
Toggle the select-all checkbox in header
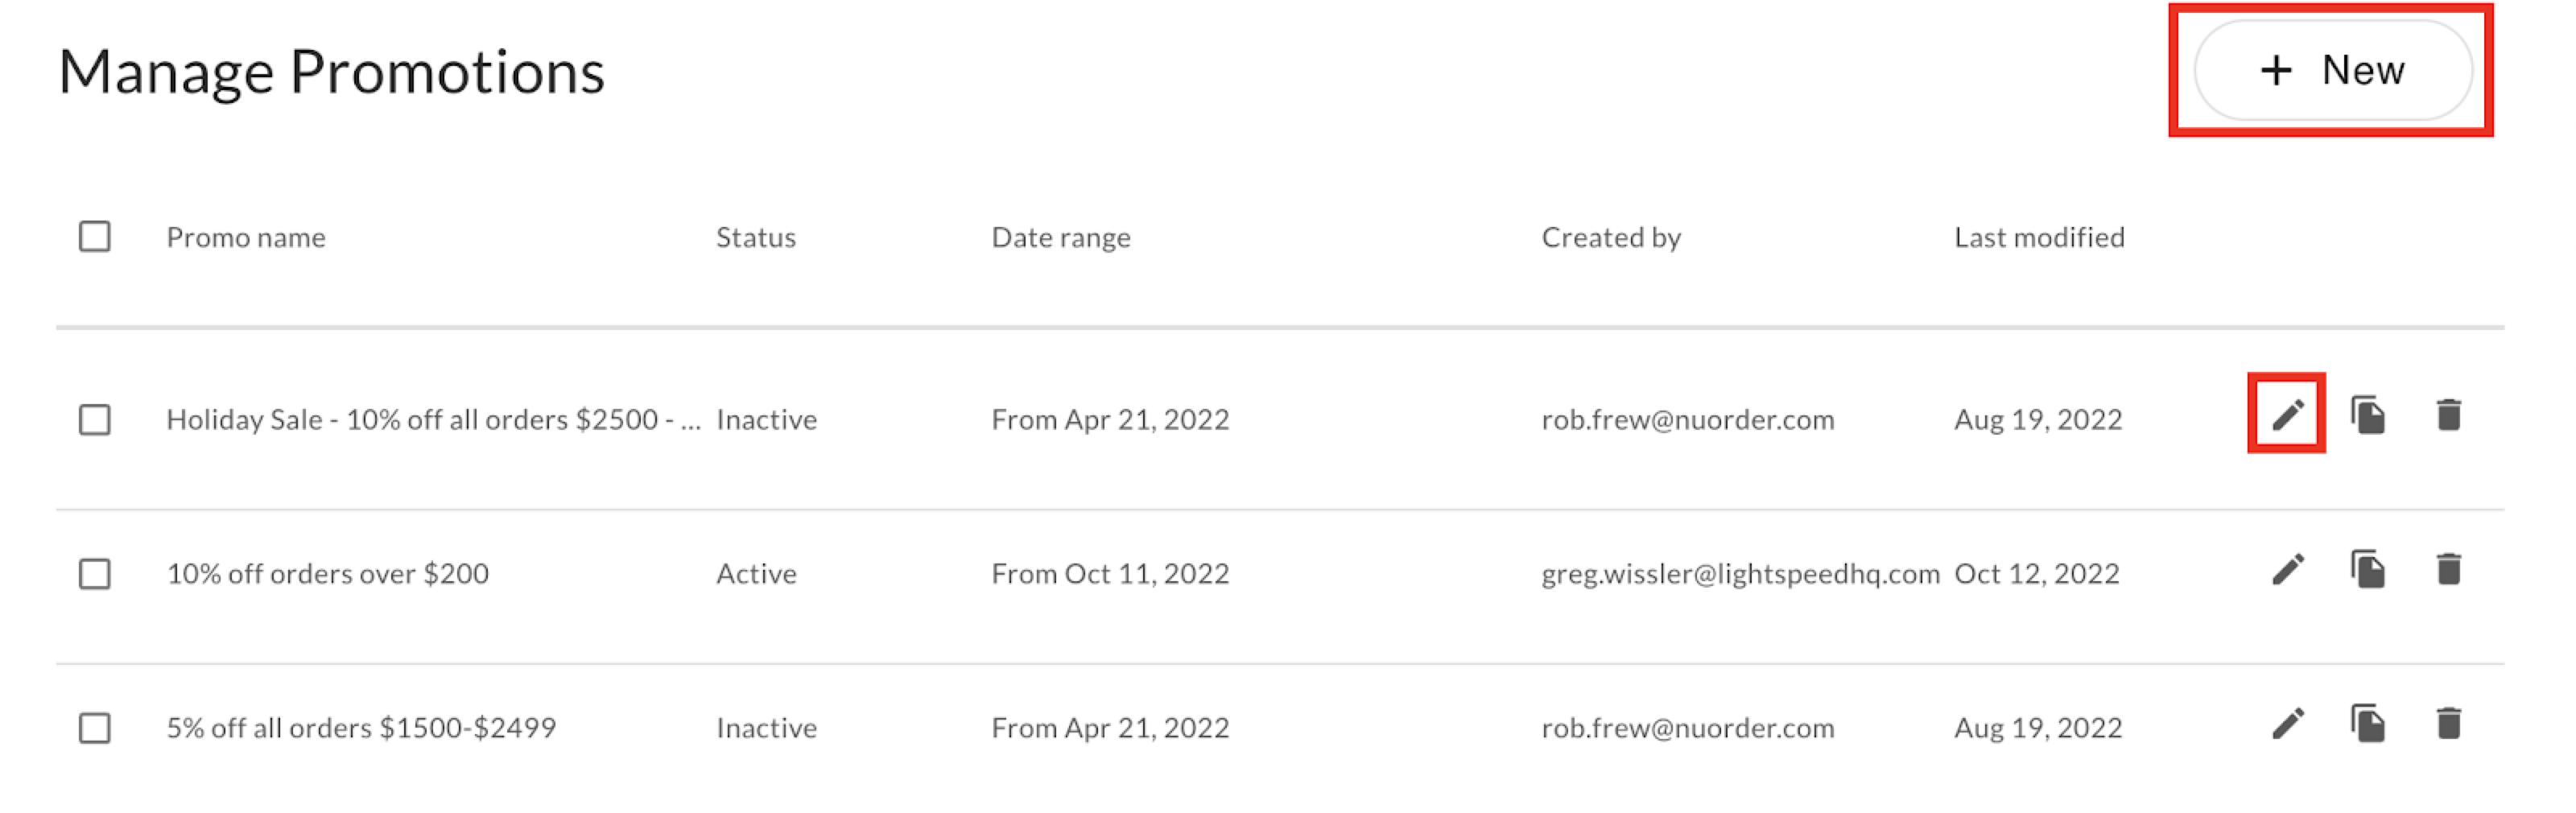[95, 237]
